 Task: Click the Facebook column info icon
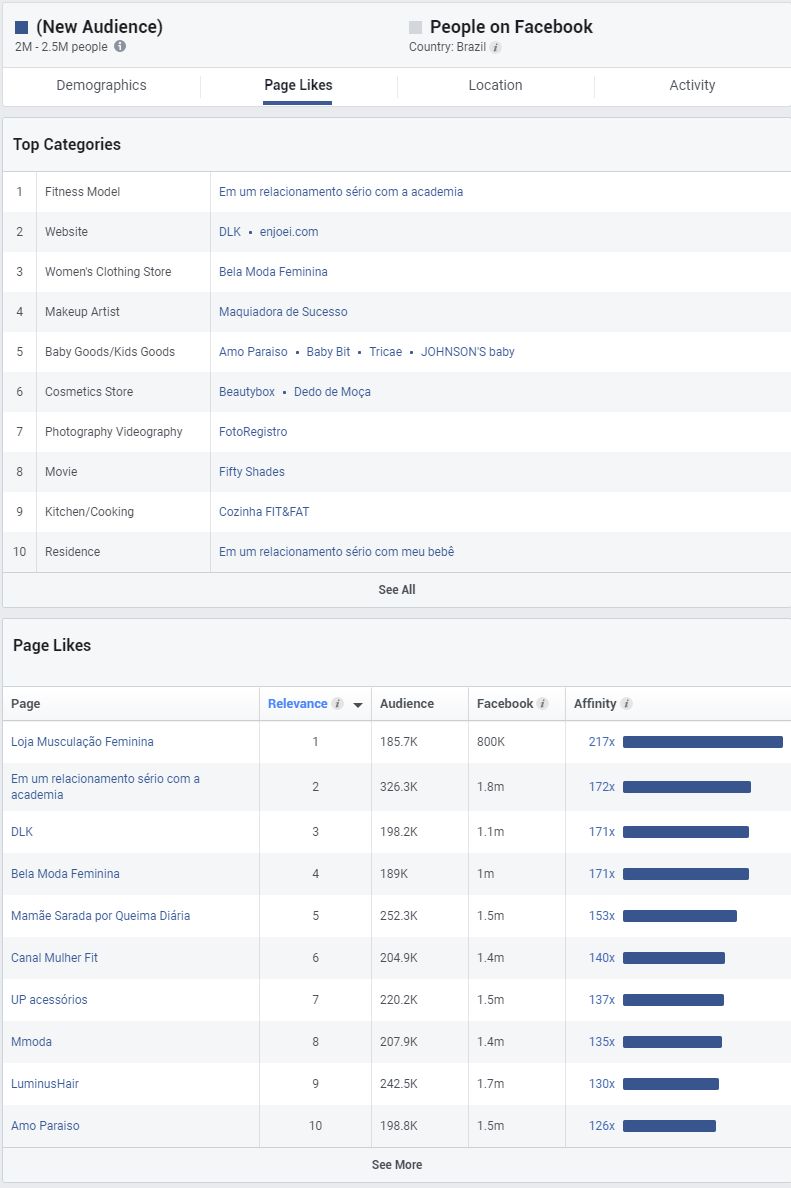tap(543, 704)
